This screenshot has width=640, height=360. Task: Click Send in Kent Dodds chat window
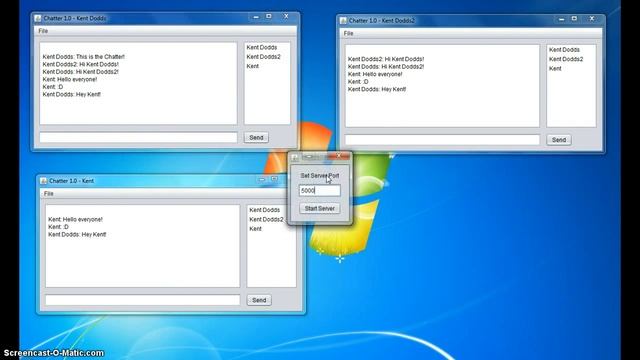[256, 138]
